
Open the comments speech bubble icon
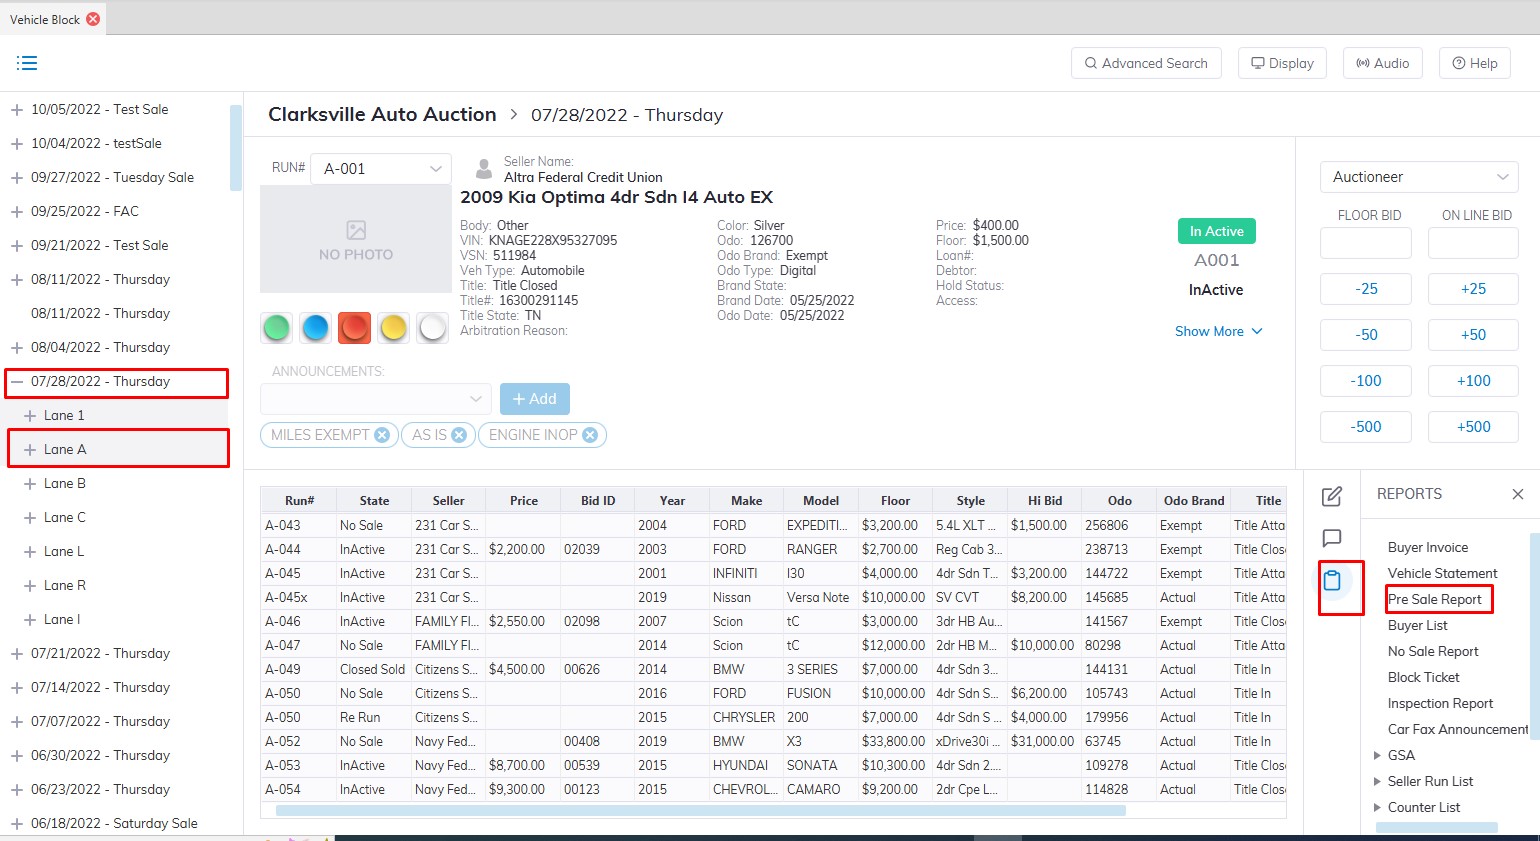click(x=1332, y=538)
